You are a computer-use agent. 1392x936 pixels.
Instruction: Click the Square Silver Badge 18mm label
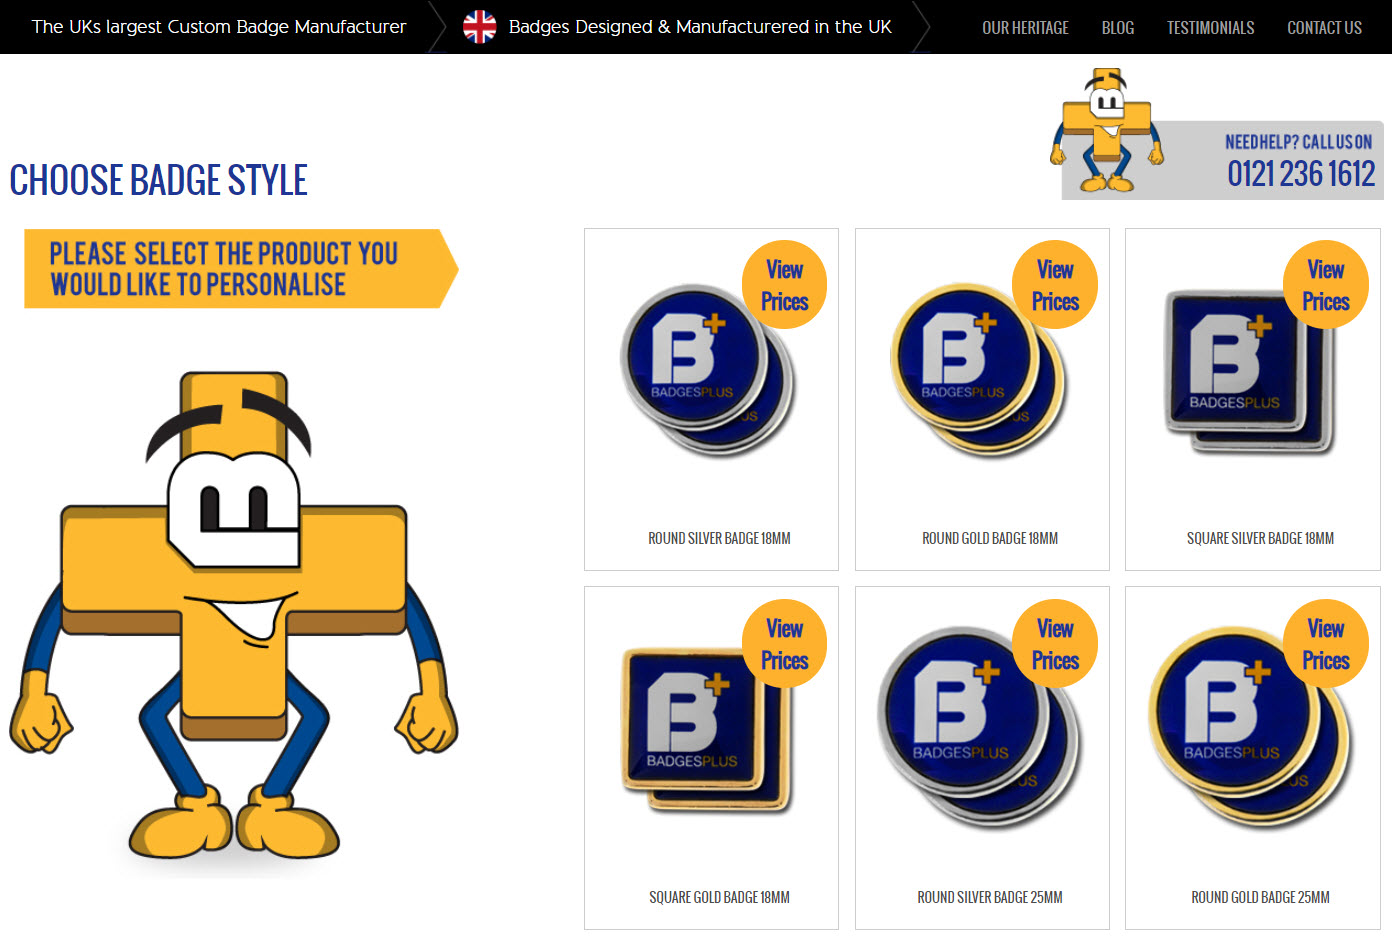(x=1260, y=538)
